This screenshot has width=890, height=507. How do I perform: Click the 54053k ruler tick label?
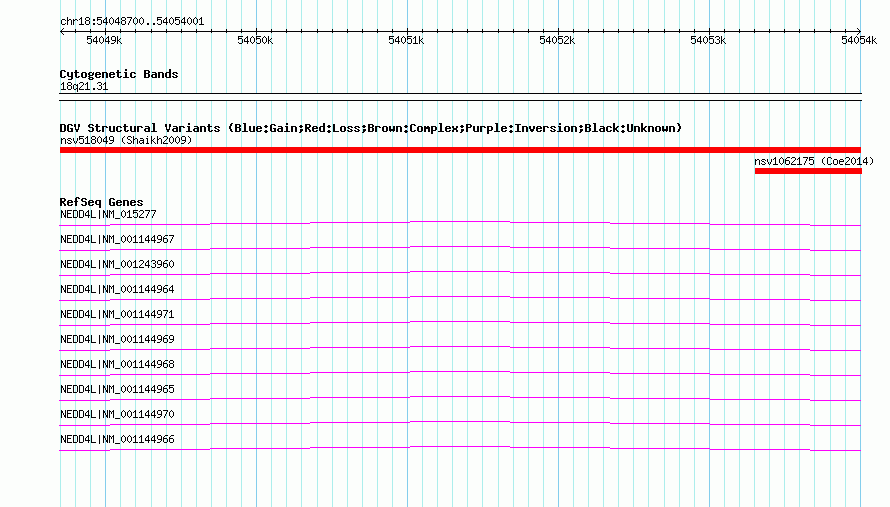click(x=708, y=40)
